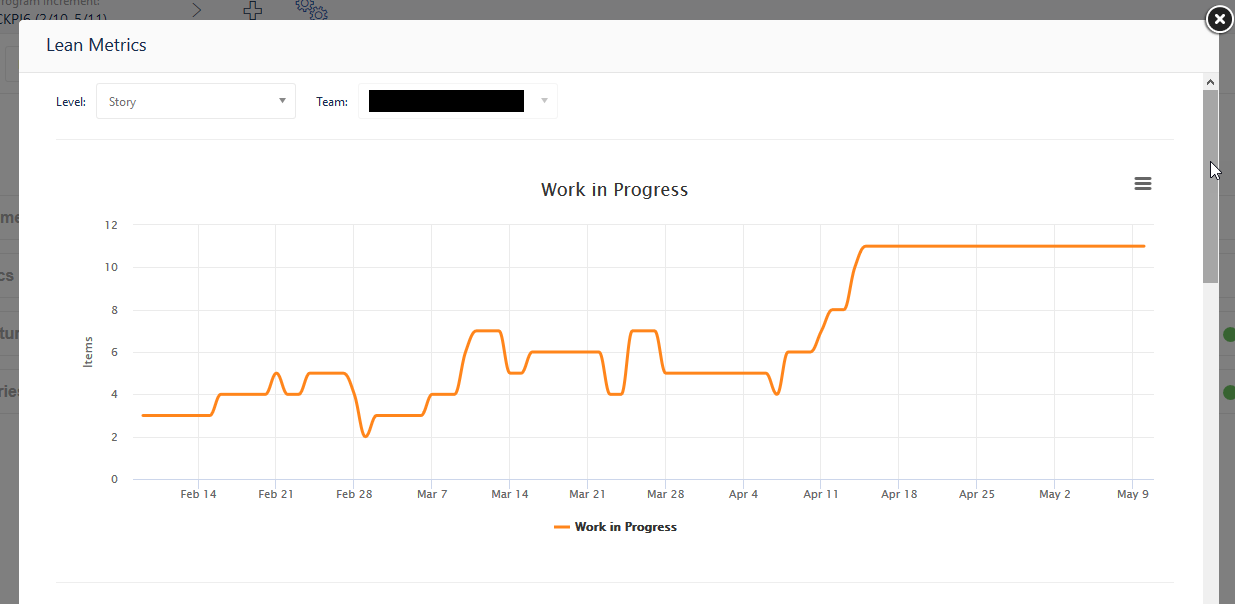Screen dimensions: 1235x604
Task: Click the right chevron in background header
Action: tap(197, 10)
